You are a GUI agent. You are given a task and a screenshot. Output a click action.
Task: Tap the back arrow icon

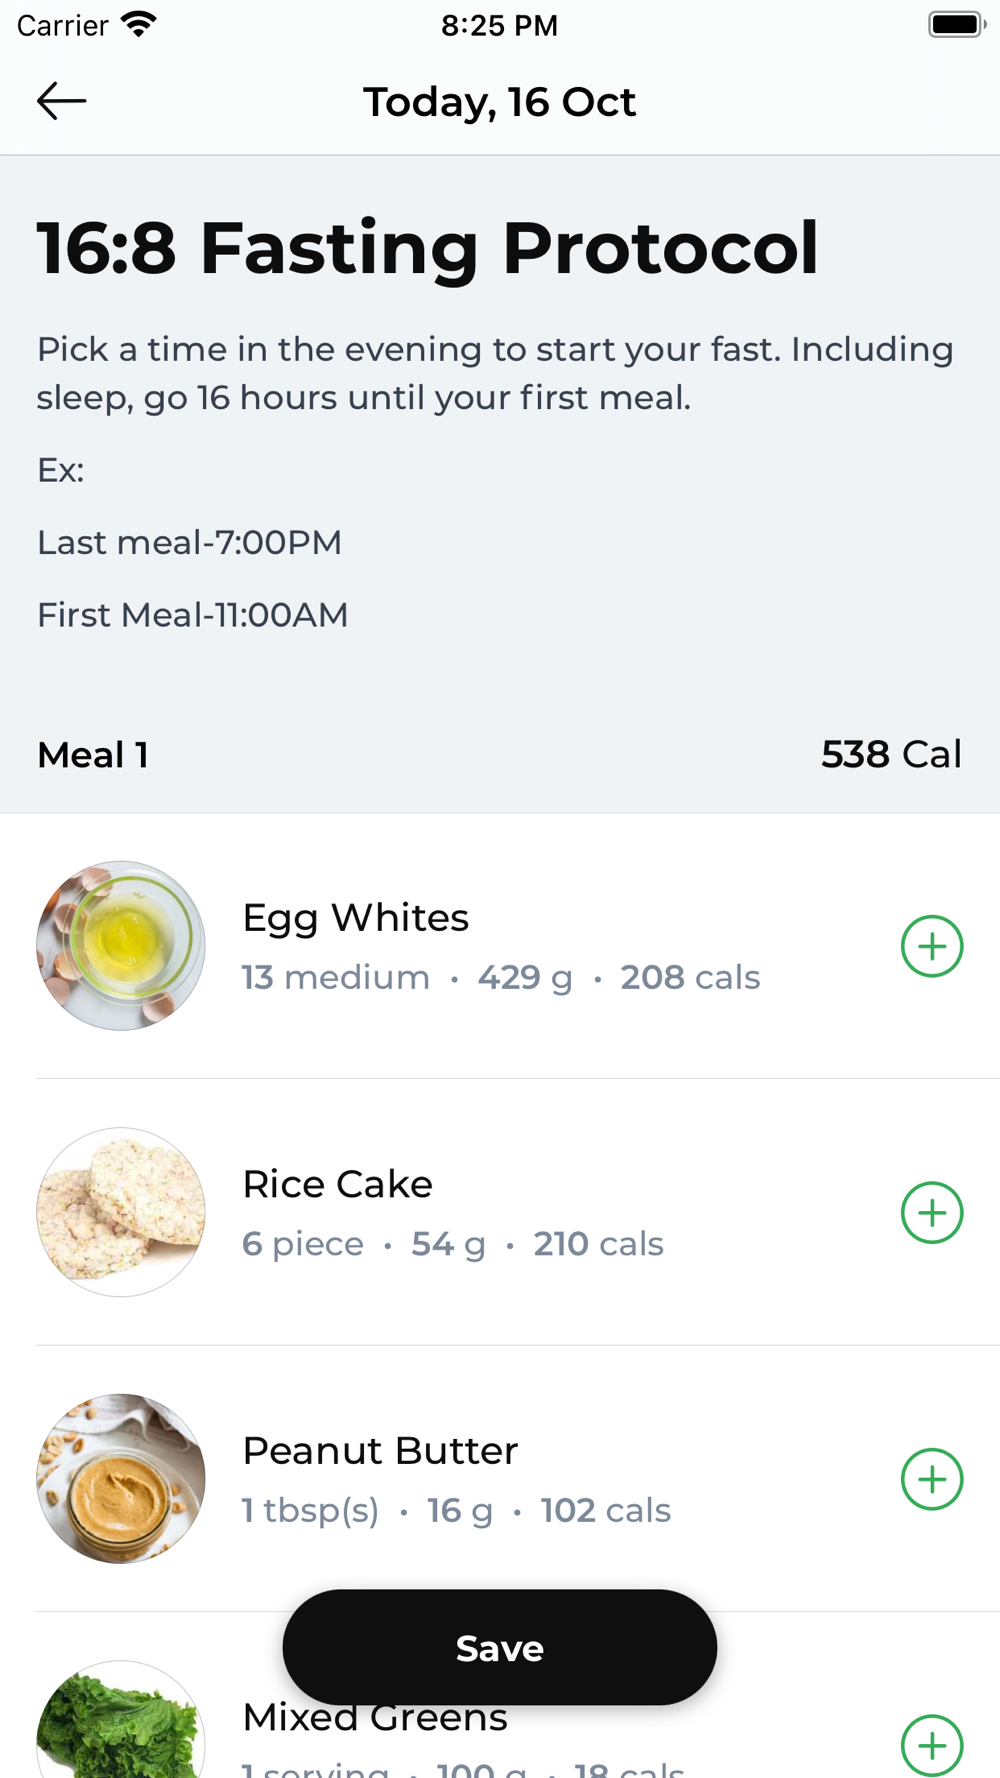click(61, 101)
